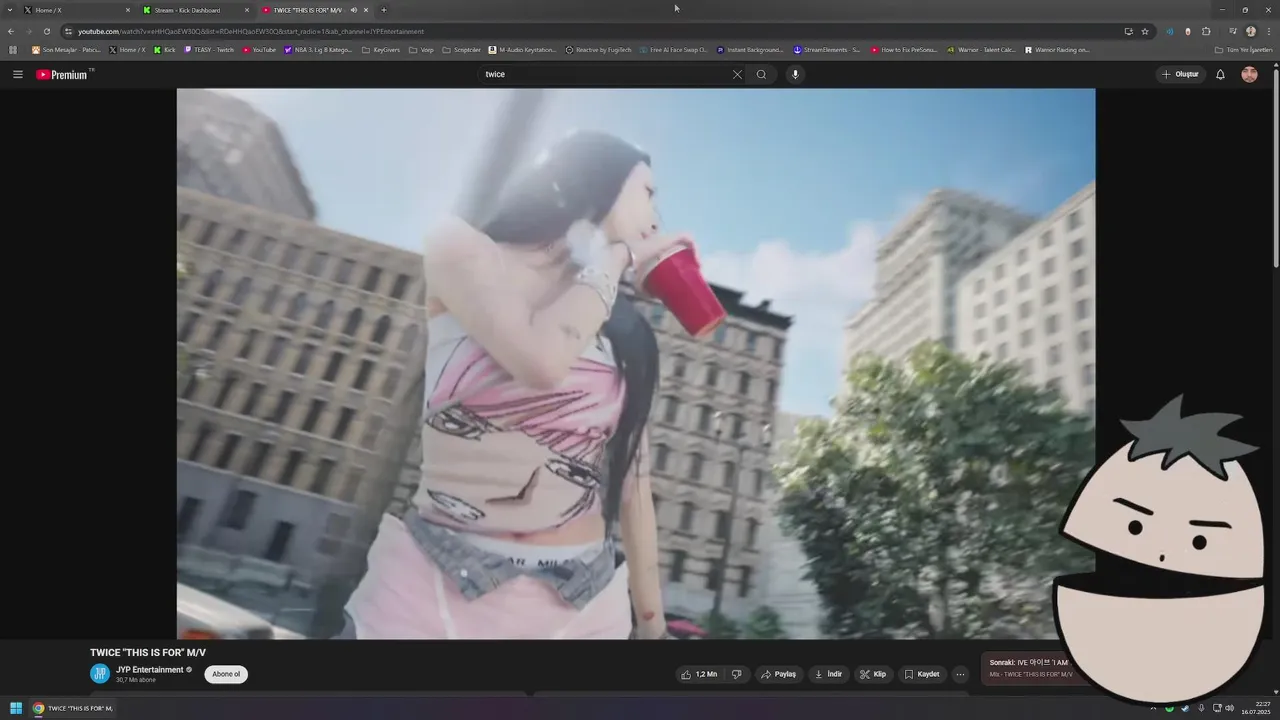The width and height of the screenshot is (1280, 720).
Task: Go back with browser back arrow
Action: point(11,31)
